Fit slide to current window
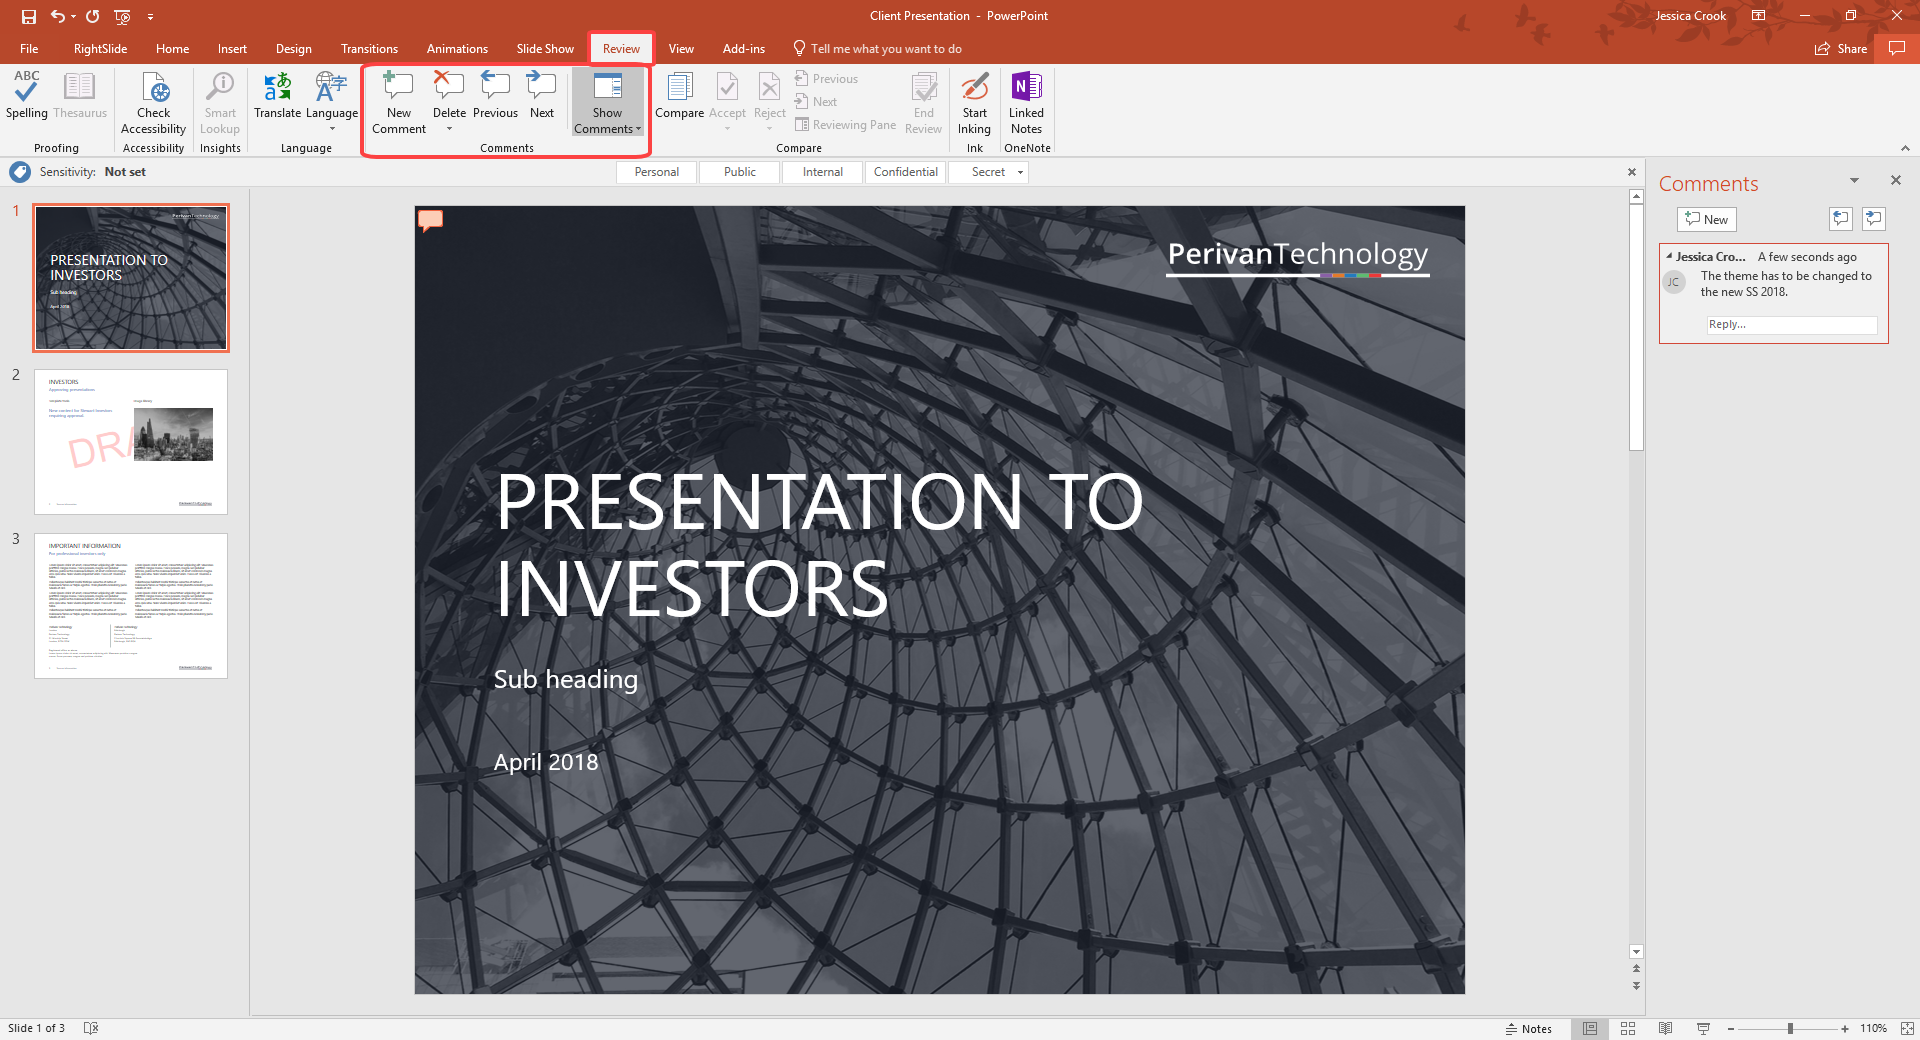Viewport: 1920px width, 1040px height. 1907,1028
